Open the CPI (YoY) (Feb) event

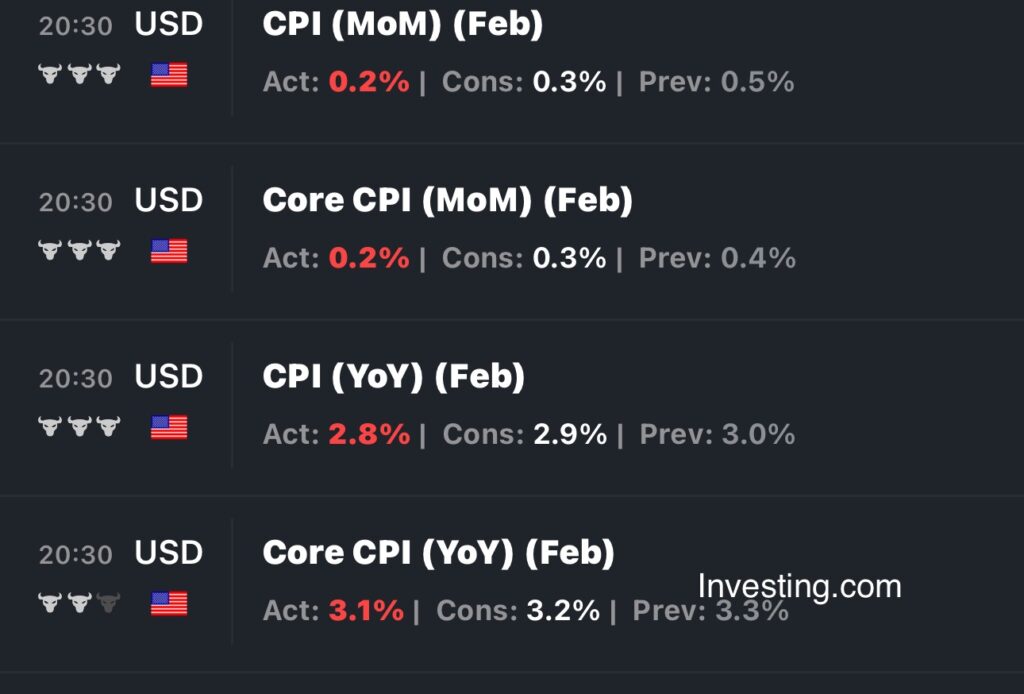393,377
